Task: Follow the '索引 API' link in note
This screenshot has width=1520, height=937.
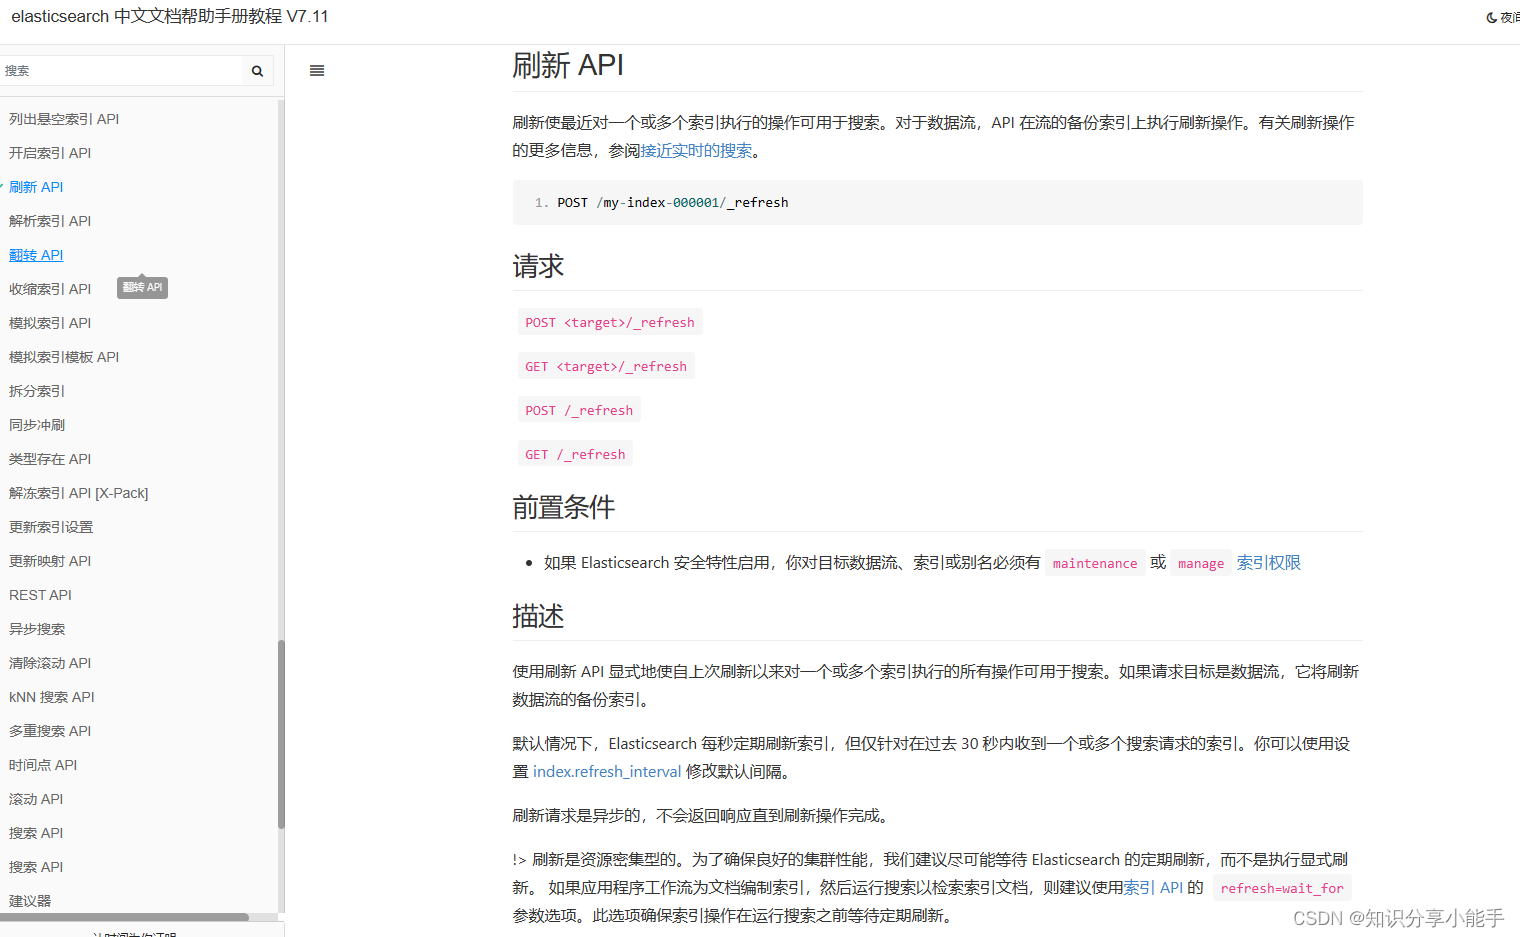Action: [1154, 888]
